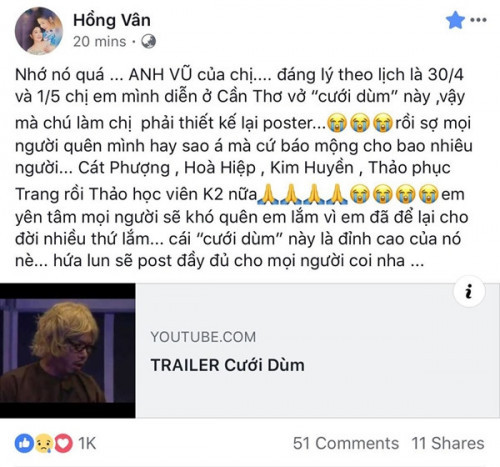Click the public globe privacy icon
This screenshot has width=500, height=467.
click(x=148, y=42)
